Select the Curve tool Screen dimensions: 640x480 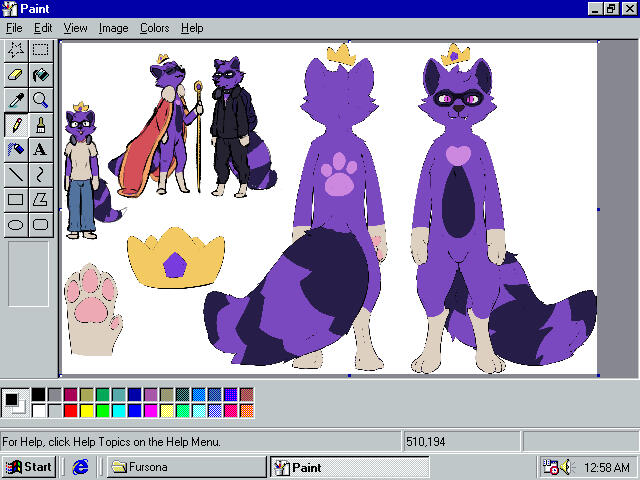click(x=40, y=174)
